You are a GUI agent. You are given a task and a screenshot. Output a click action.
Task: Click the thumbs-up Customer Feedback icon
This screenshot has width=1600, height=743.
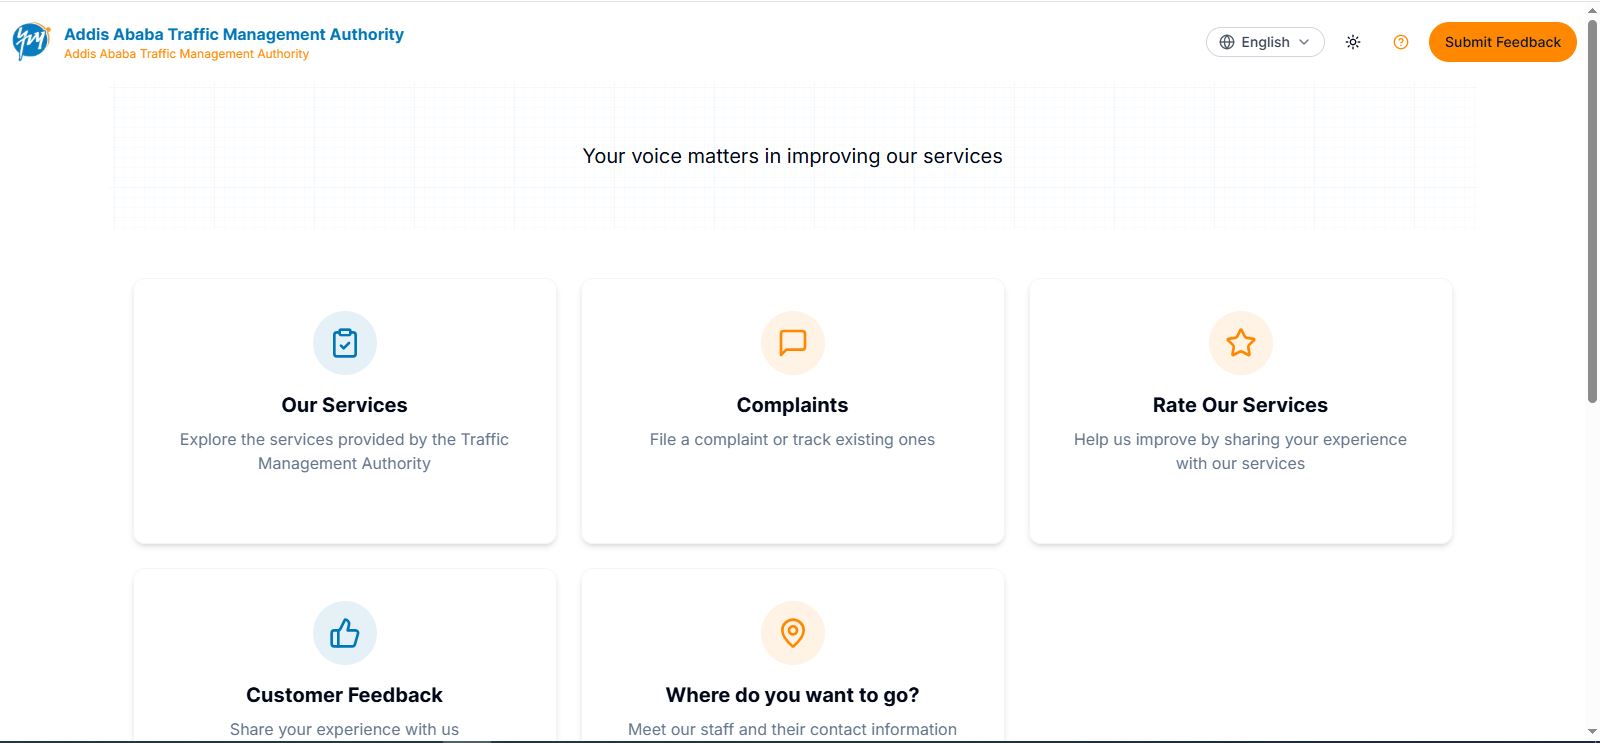(x=345, y=633)
